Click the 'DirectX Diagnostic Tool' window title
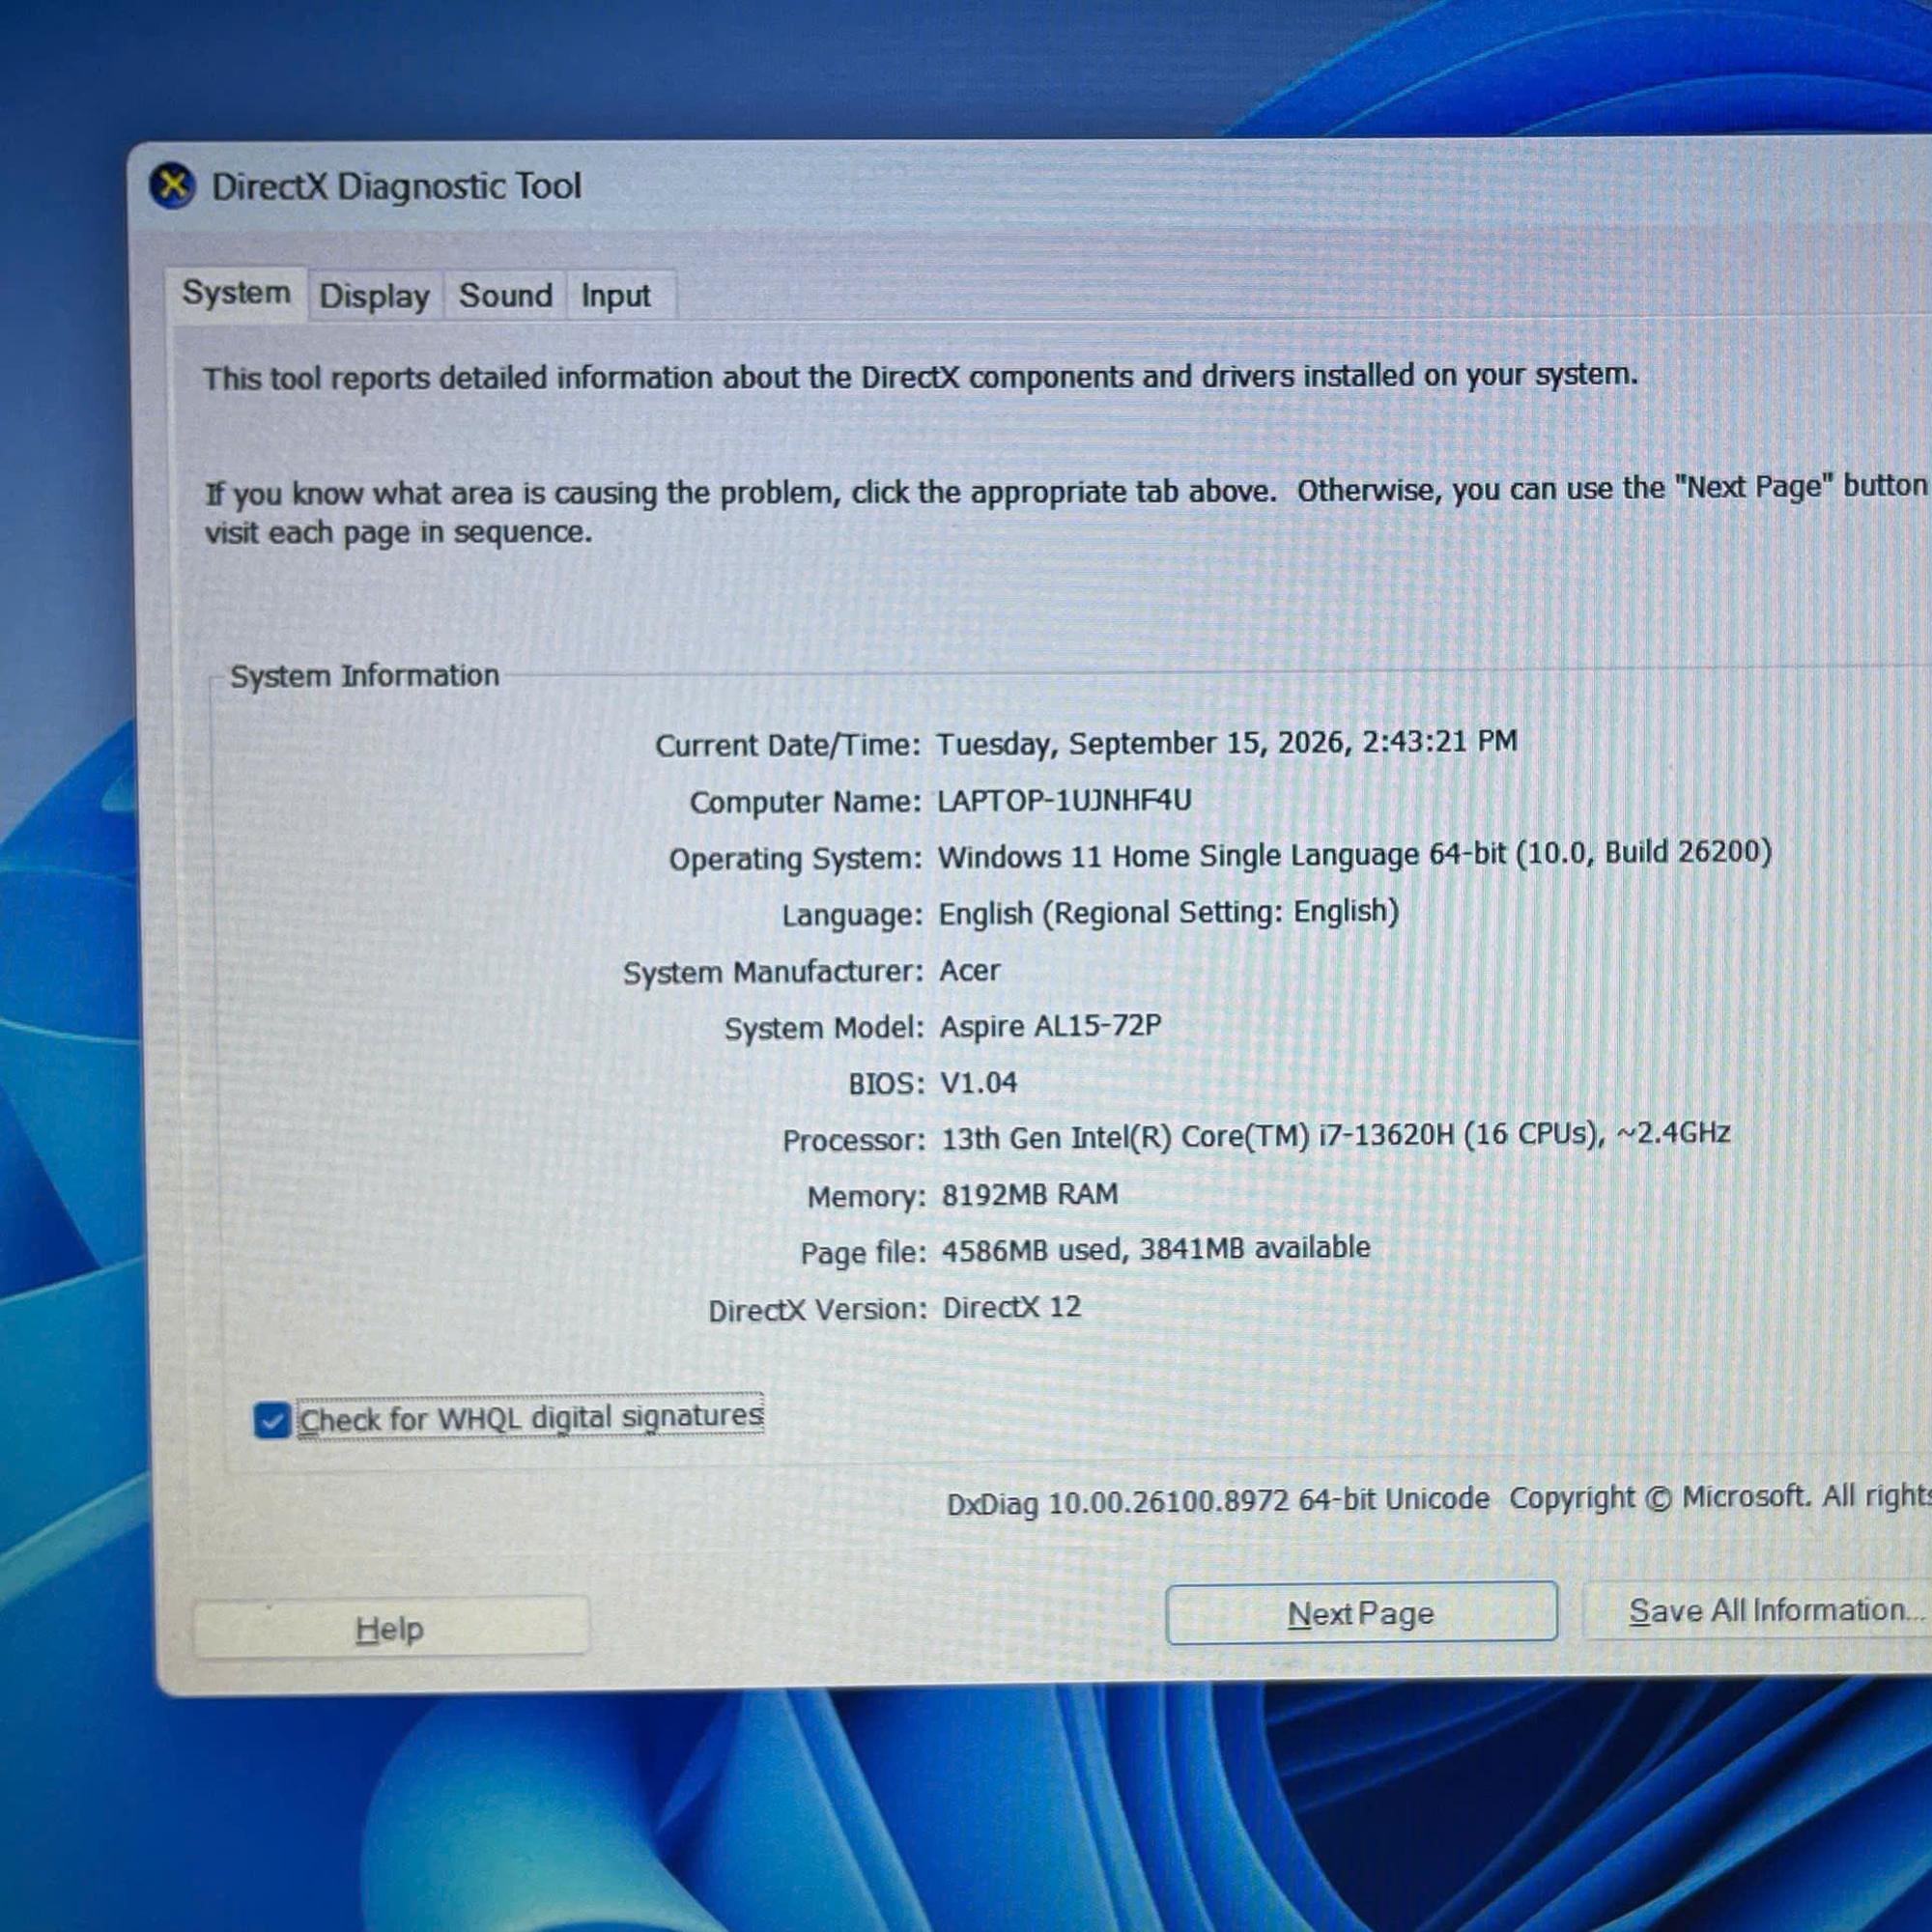 (396, 186)
